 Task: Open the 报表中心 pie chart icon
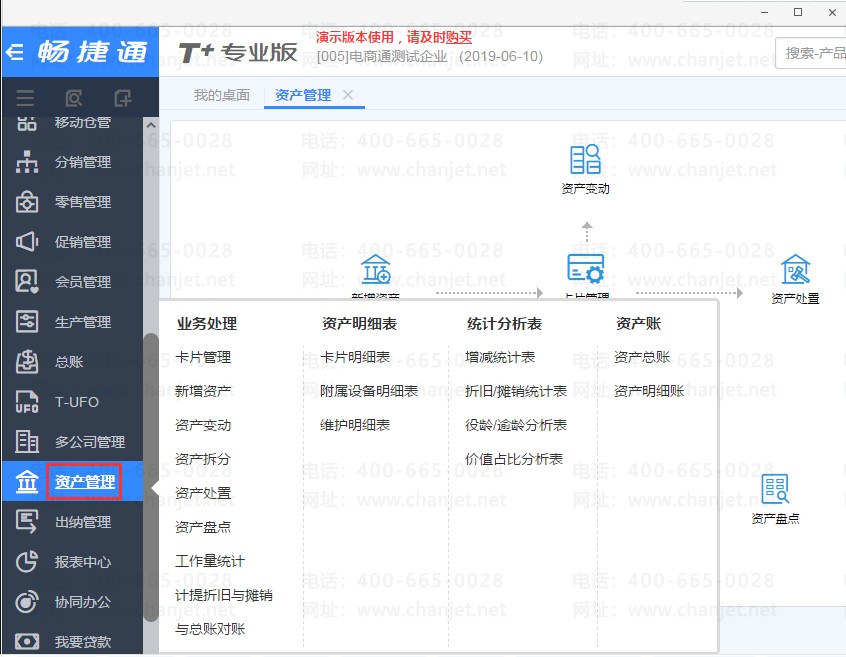coord(26,562)
